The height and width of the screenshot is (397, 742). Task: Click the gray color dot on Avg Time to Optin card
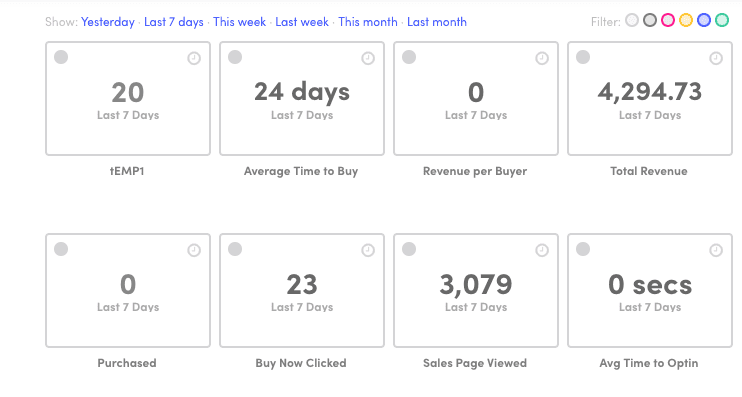pos(583,249)
